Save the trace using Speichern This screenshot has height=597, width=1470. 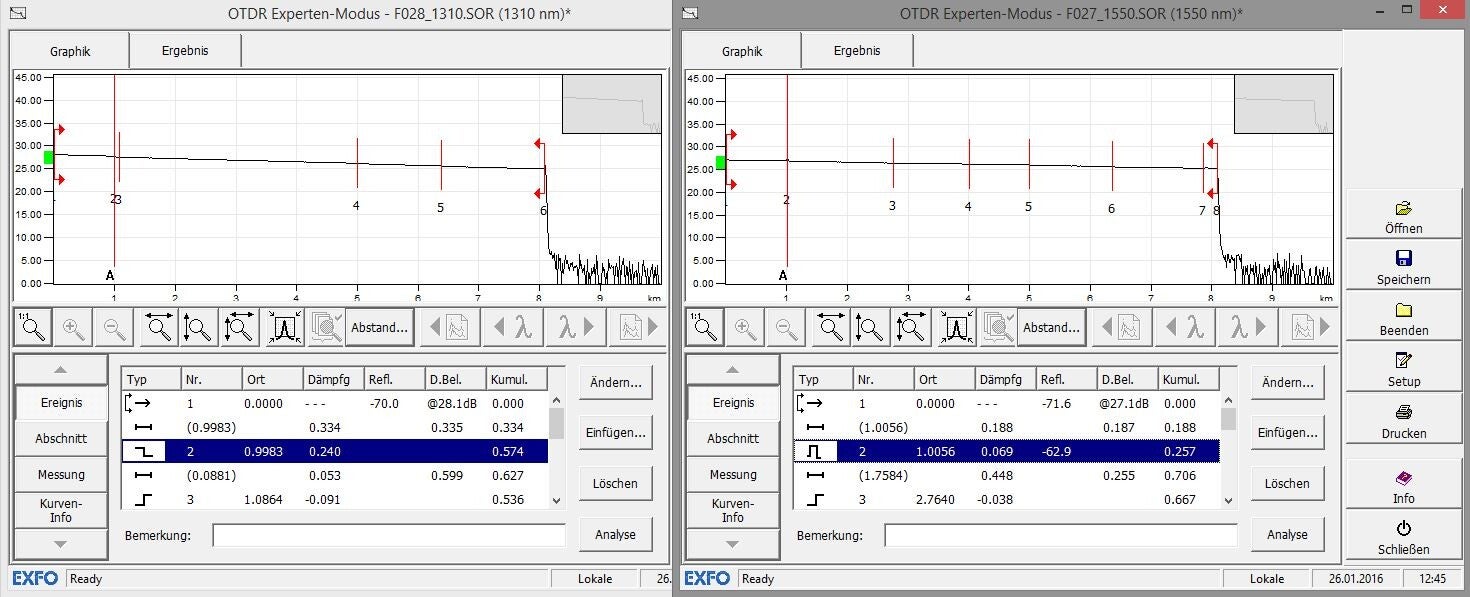[x=1402, y=268]
